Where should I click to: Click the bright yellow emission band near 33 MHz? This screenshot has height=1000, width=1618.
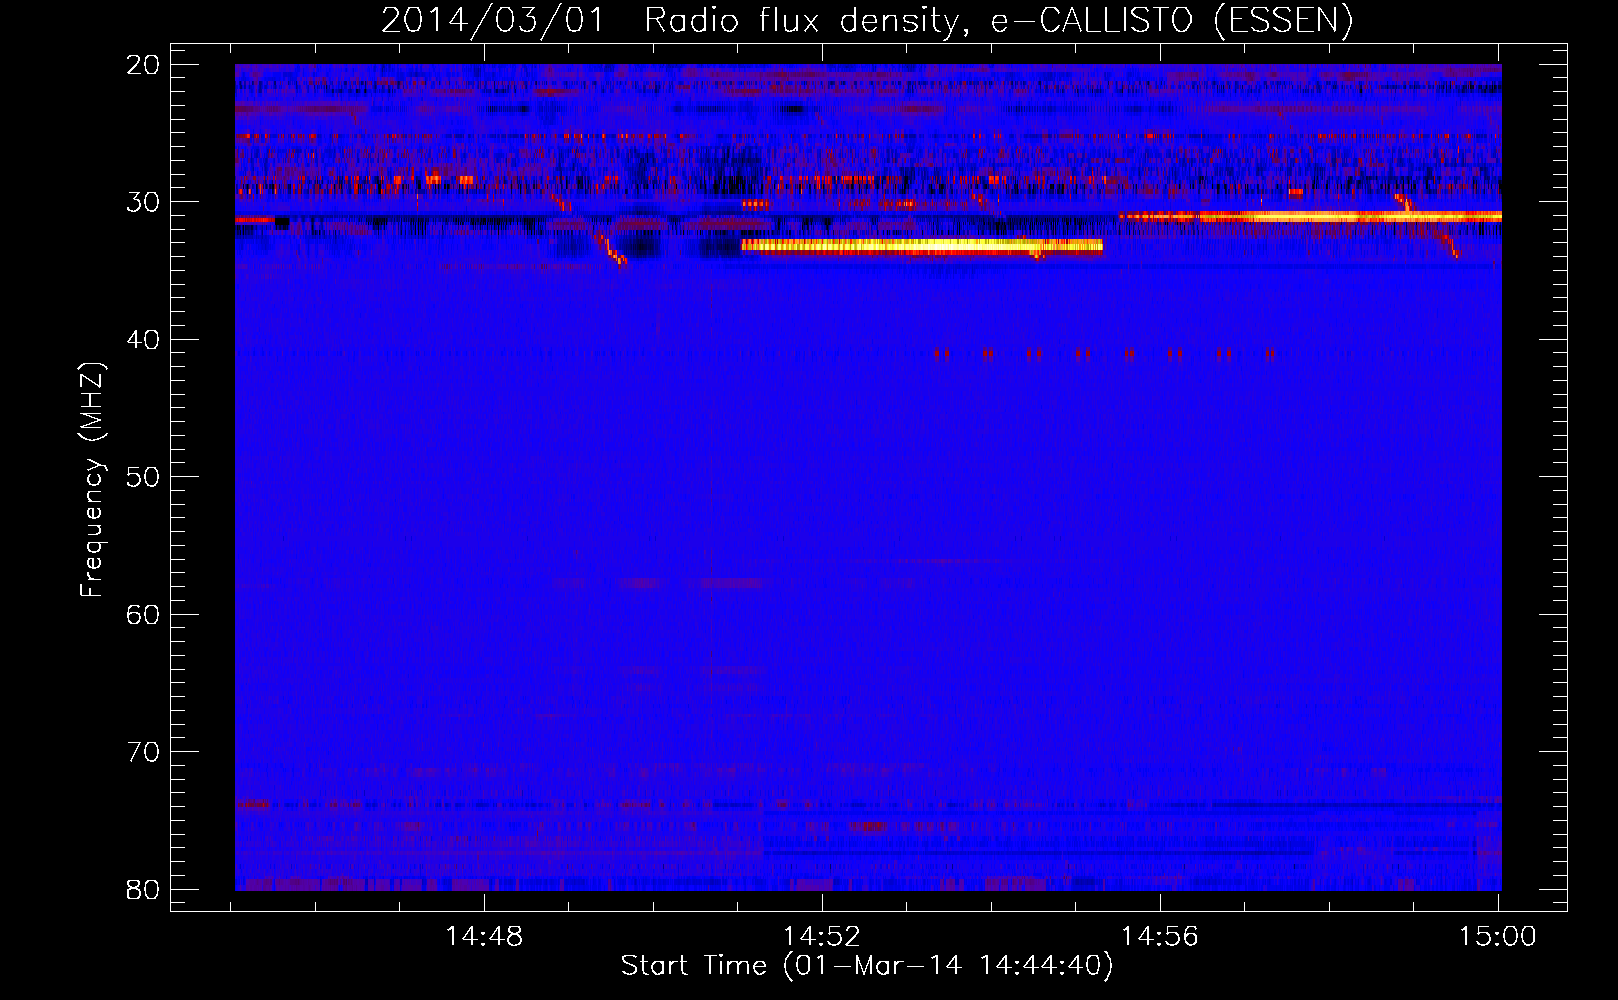(x=922, y=246)
